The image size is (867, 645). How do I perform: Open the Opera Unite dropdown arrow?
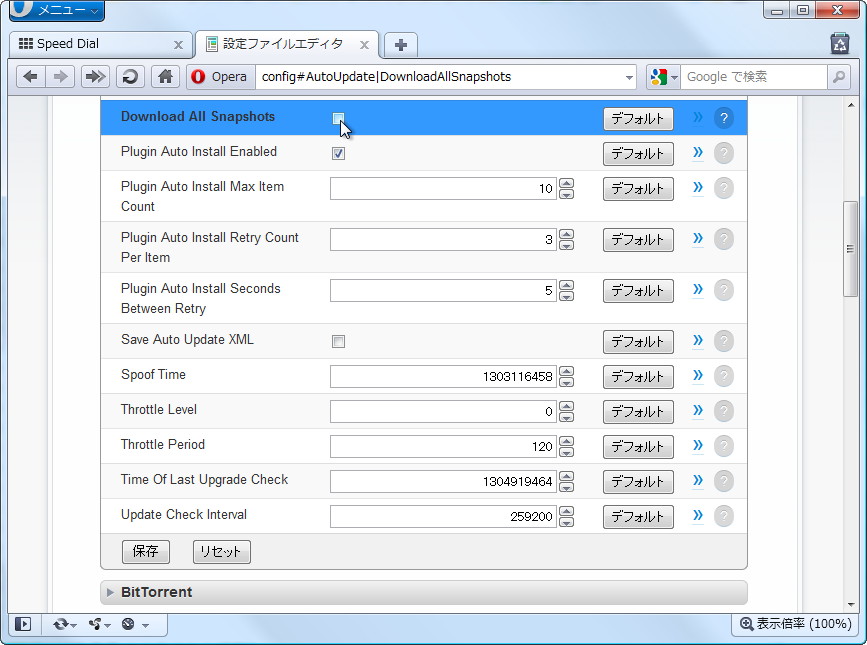[108, 625]
